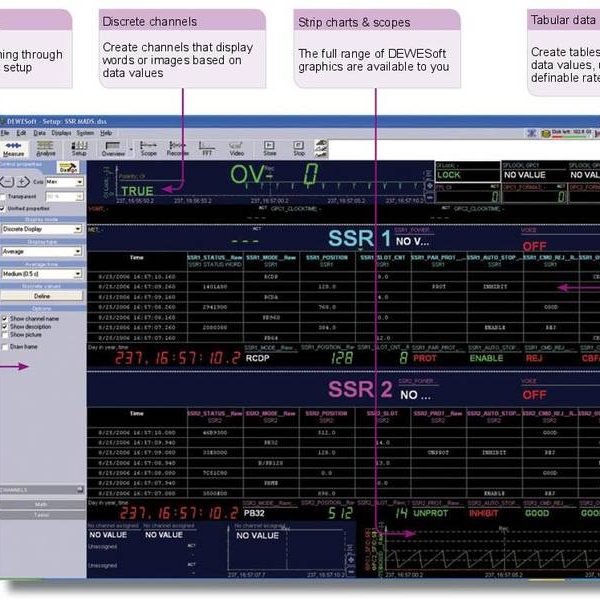This screenshot has height=600, width=600.
Task: Select the TRUE discrete value display
Action: pyautogui.click(x=137, y=191)
